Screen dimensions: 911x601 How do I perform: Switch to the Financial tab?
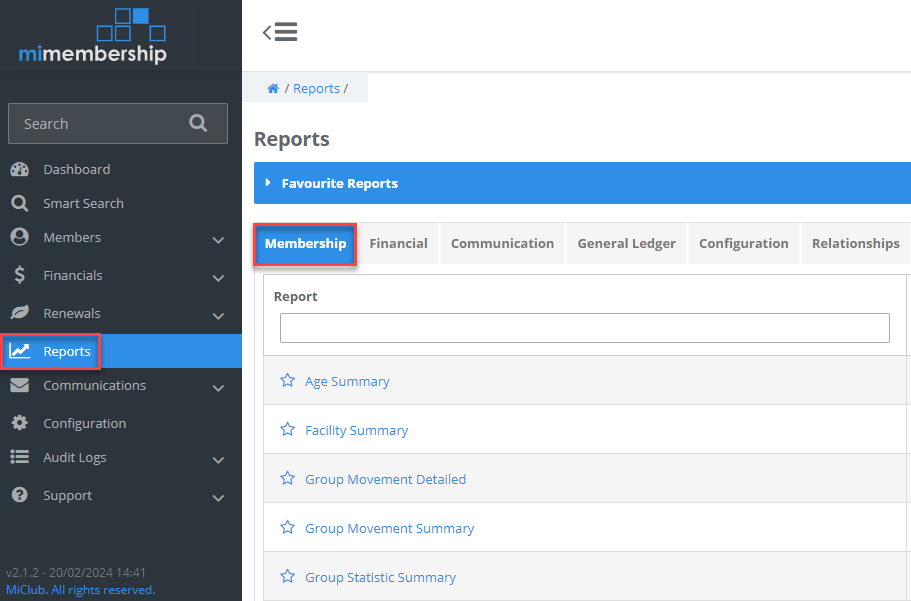coord(399,244)
